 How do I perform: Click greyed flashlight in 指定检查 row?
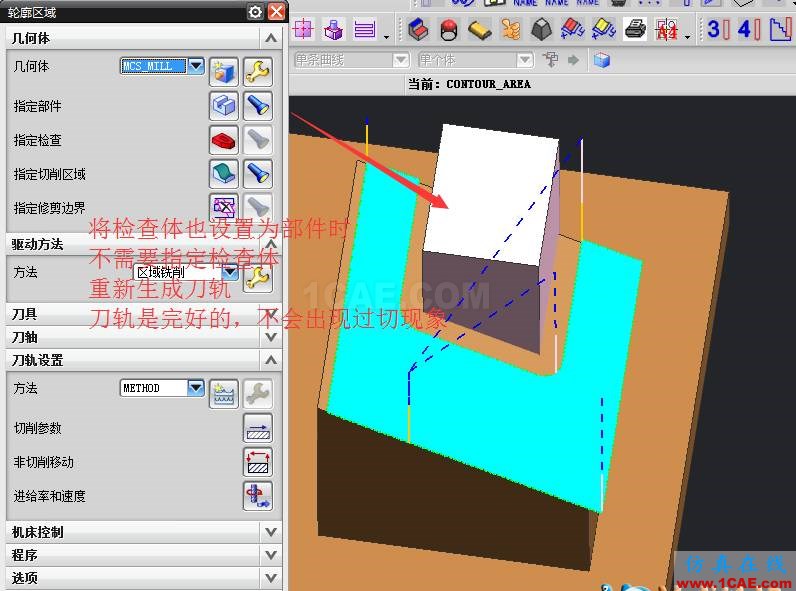point(258,140)
